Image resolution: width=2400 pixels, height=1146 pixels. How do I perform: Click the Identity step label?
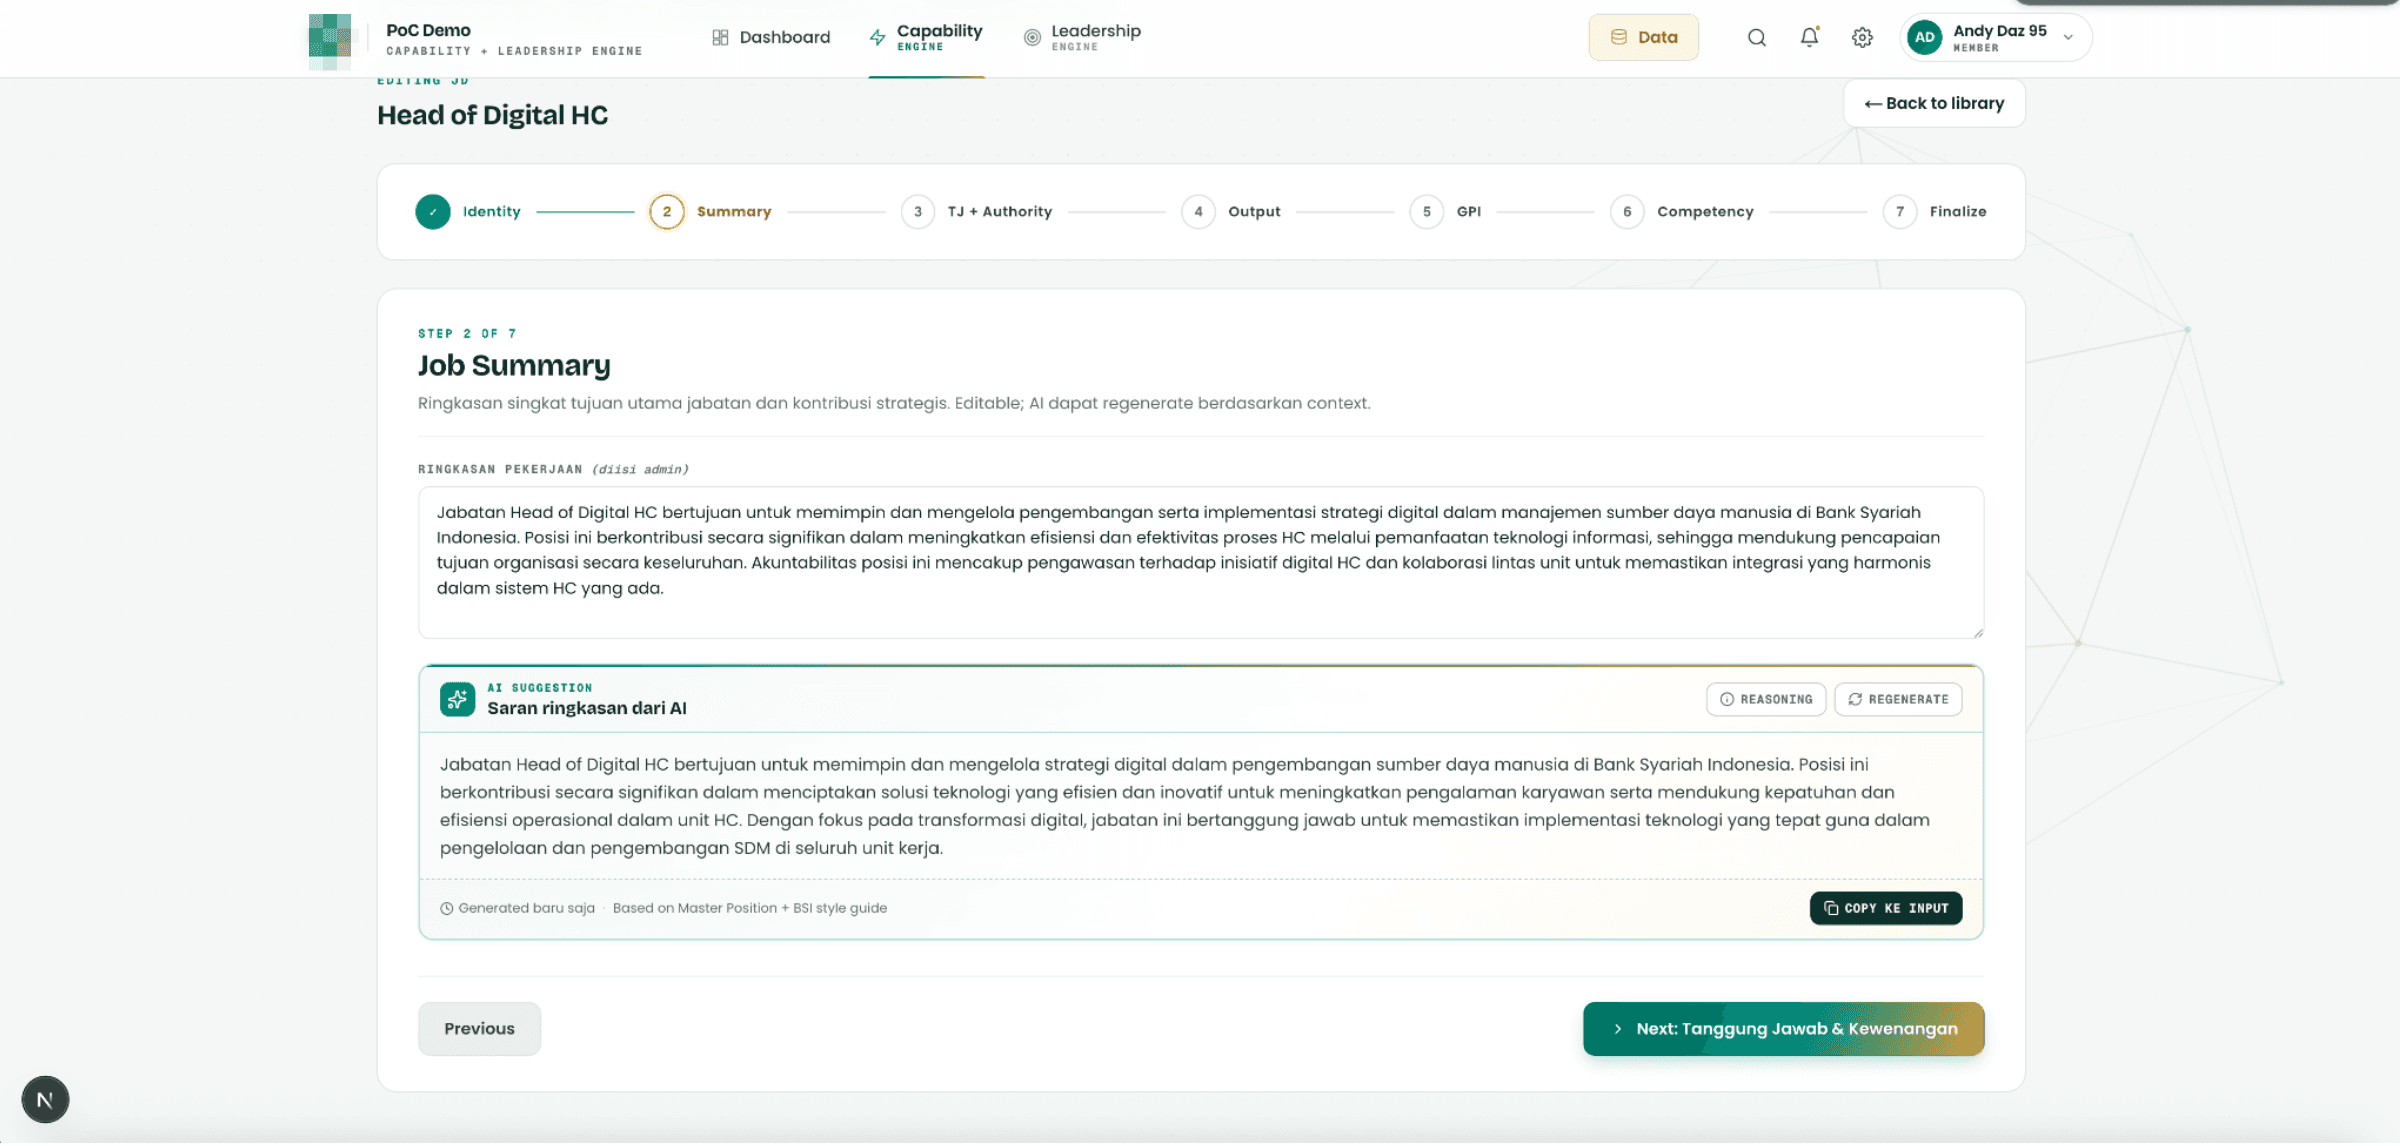(x=491, y=212)
